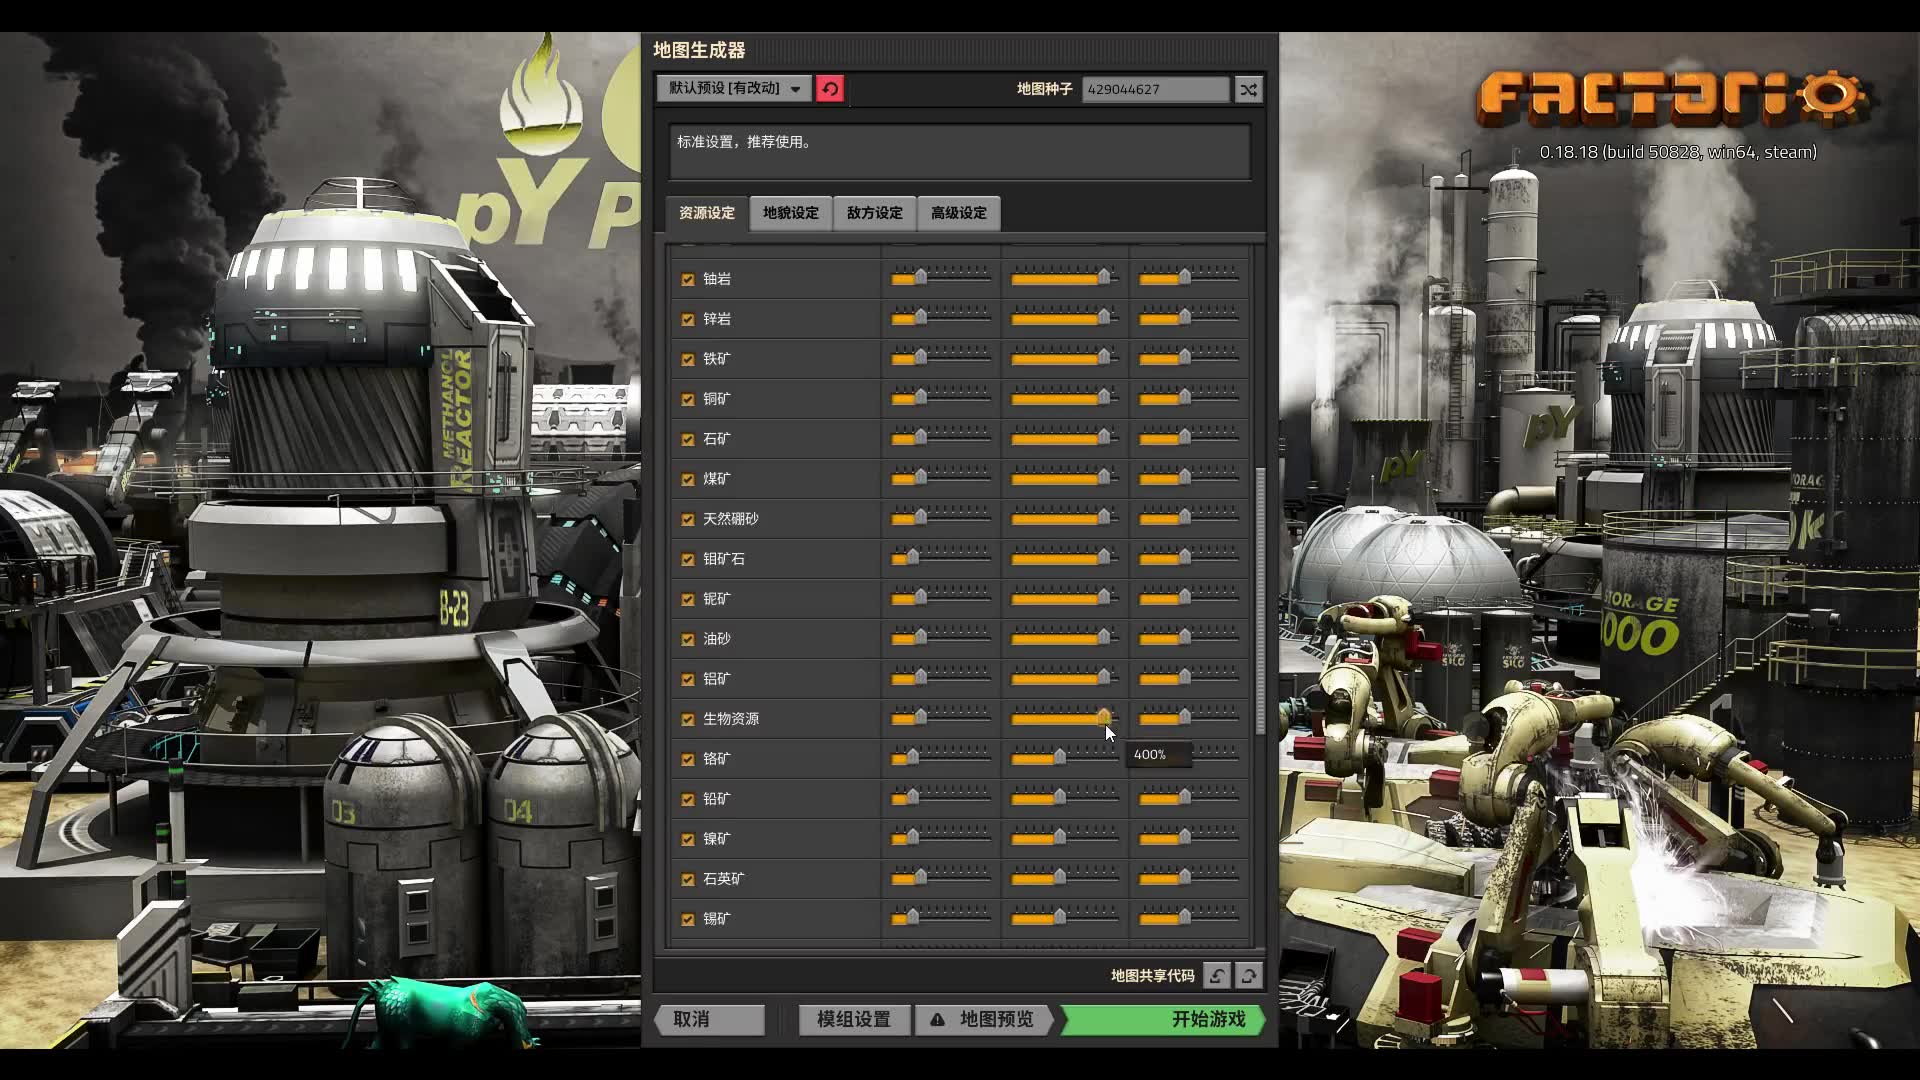
Task: Switch to the 敌方设定 tab
Action: click(x=874, y=213)
